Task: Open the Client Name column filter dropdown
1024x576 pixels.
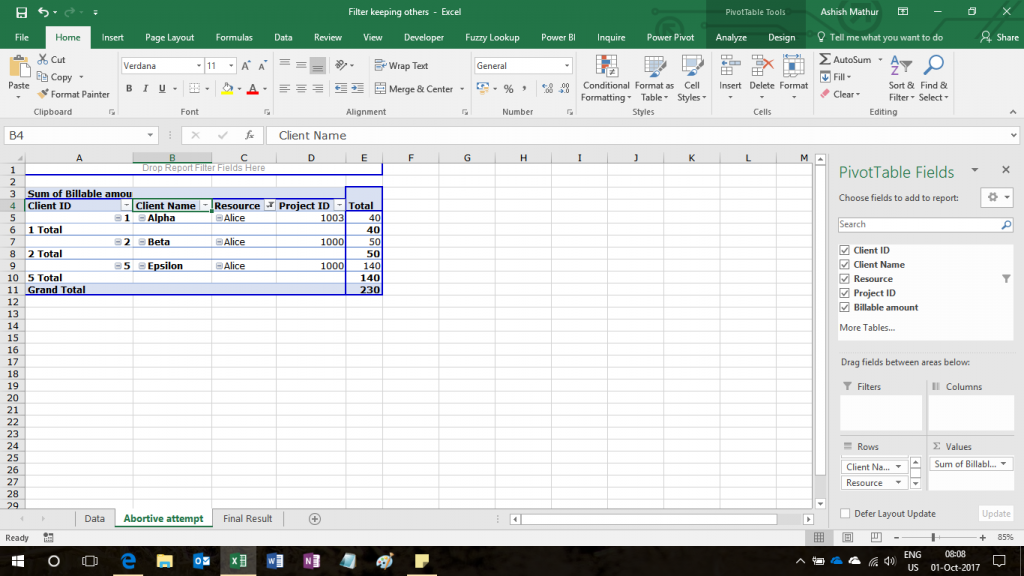Action: (x=205, y=206)
